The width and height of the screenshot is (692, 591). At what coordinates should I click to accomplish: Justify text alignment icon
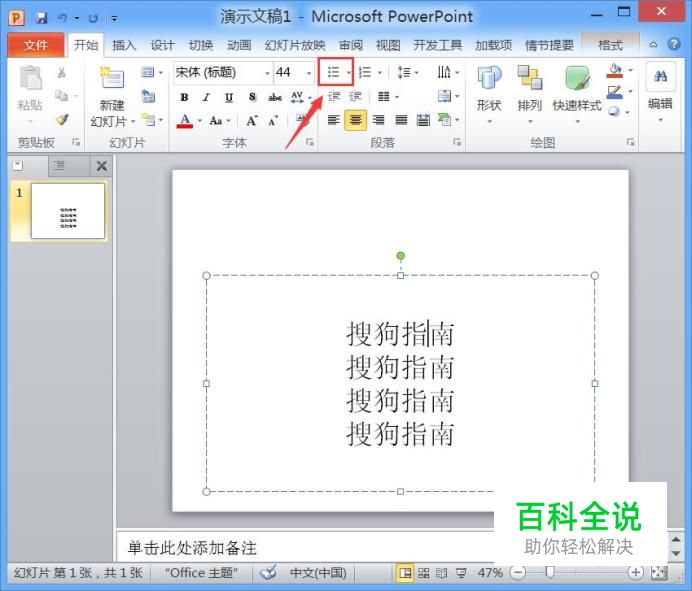(401, 120)
